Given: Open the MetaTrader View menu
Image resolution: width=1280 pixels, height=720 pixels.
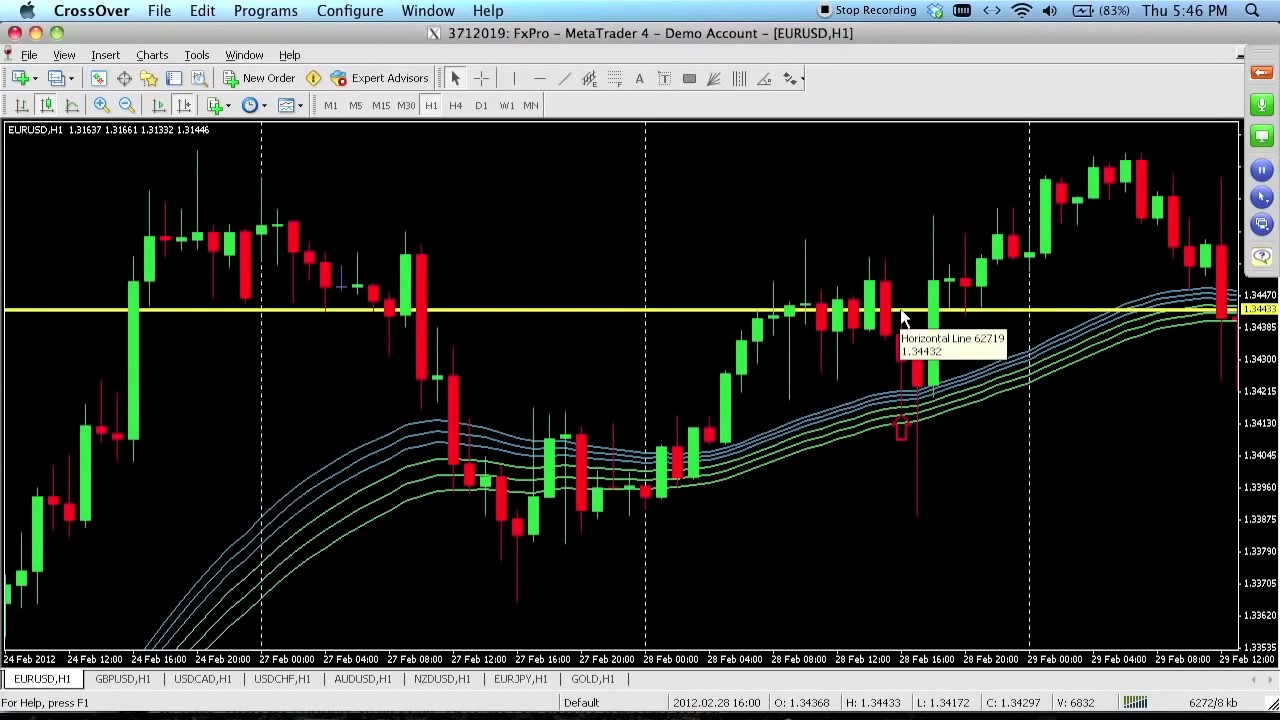Looking at the screenshot, I should [64, 55].
